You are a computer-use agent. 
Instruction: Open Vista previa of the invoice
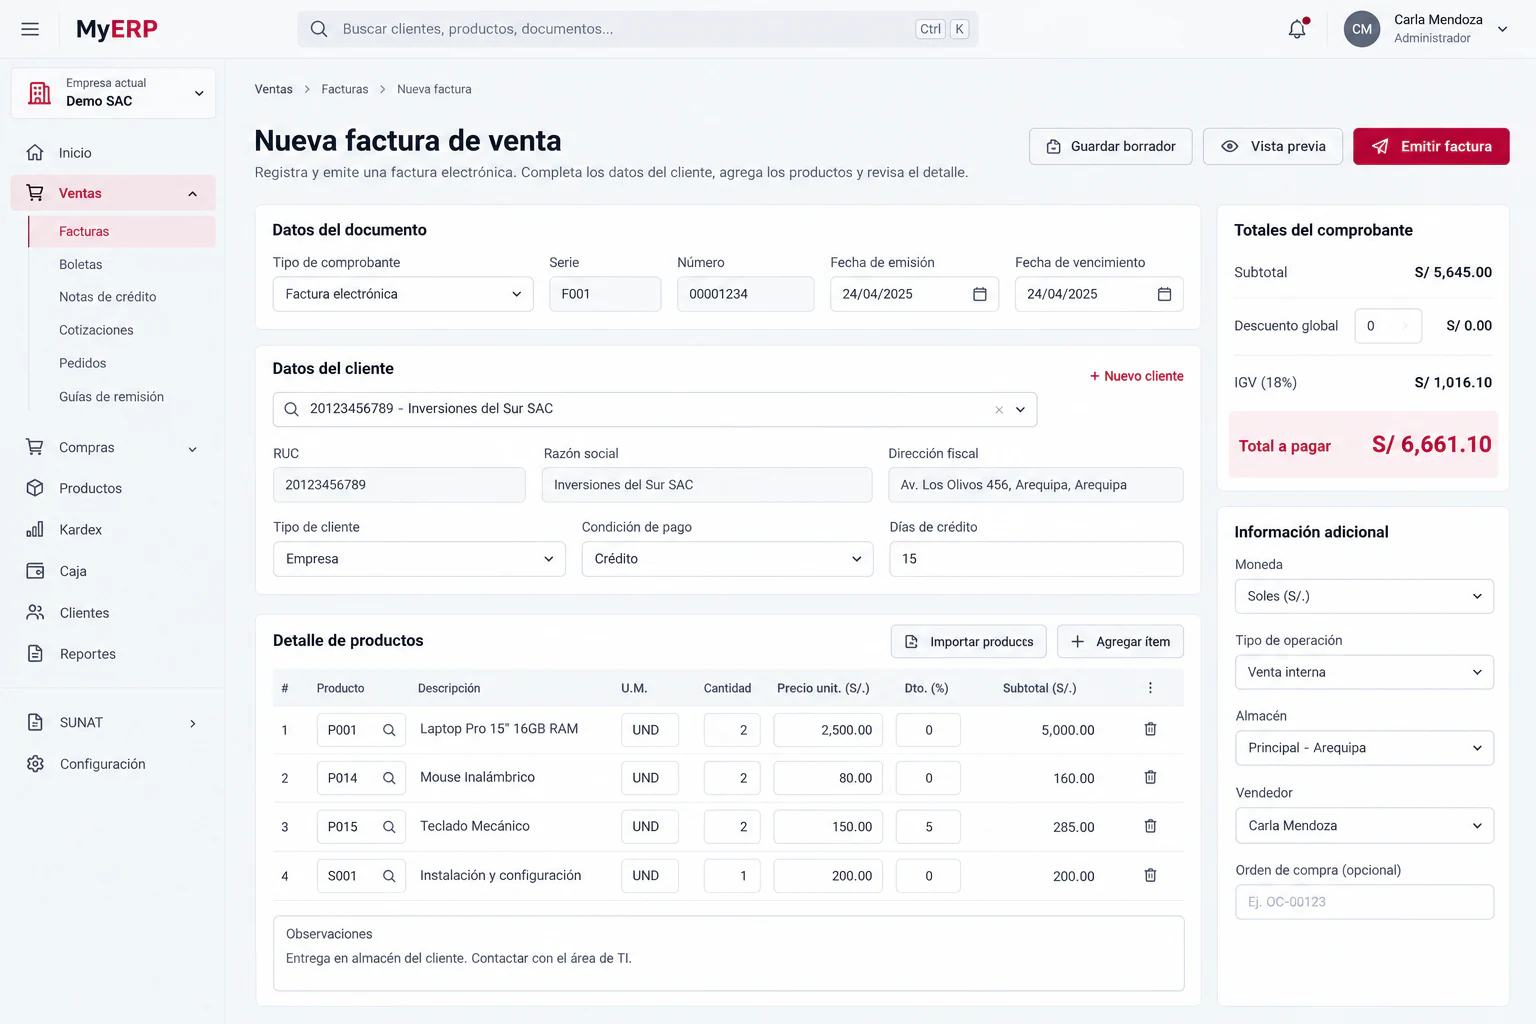[x=1273, y=146]
